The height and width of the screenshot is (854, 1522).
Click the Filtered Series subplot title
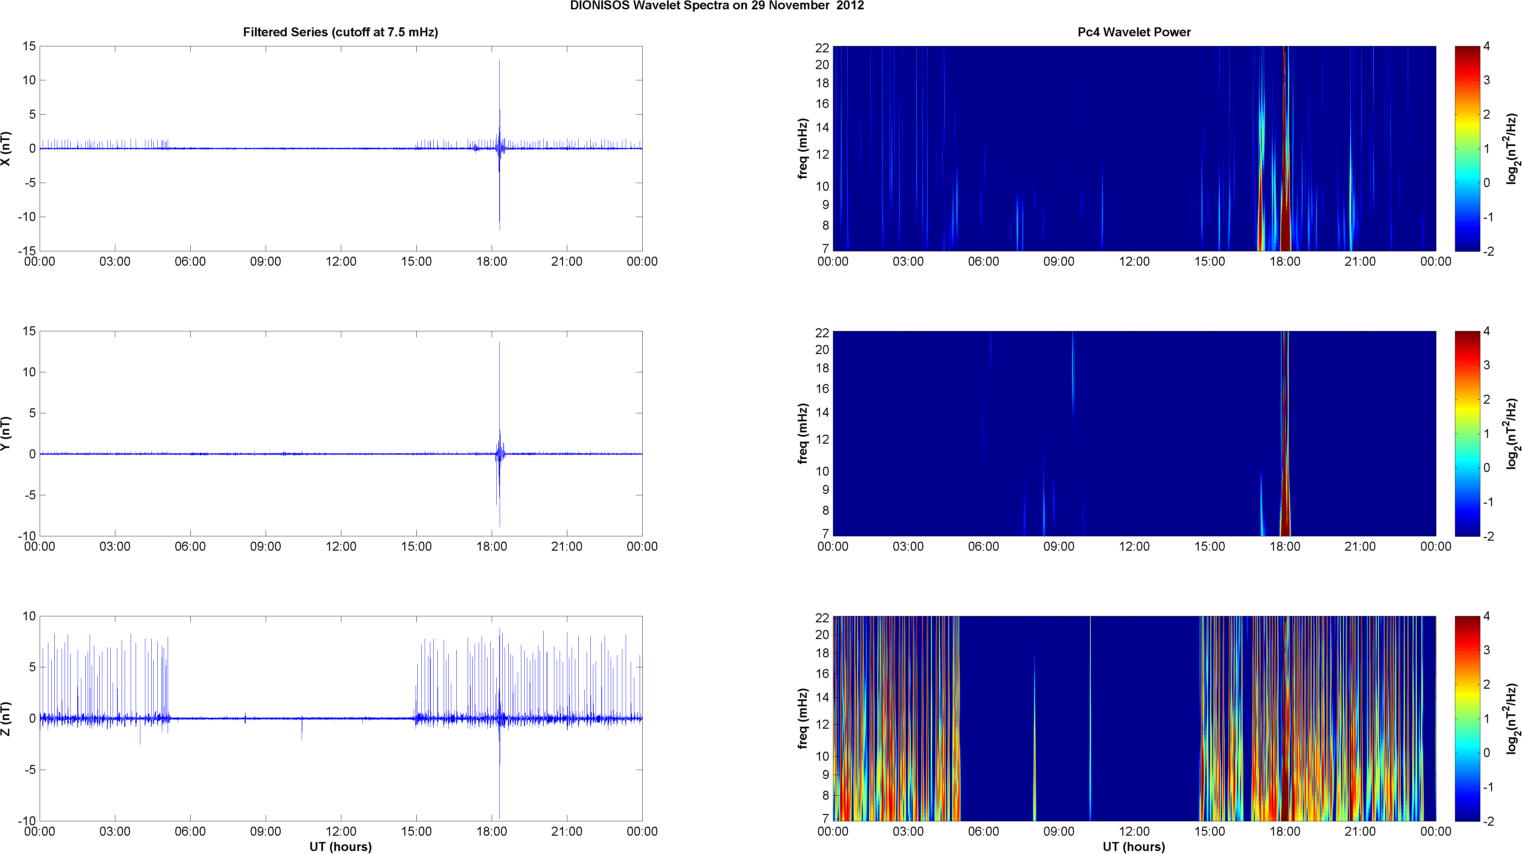340,32
